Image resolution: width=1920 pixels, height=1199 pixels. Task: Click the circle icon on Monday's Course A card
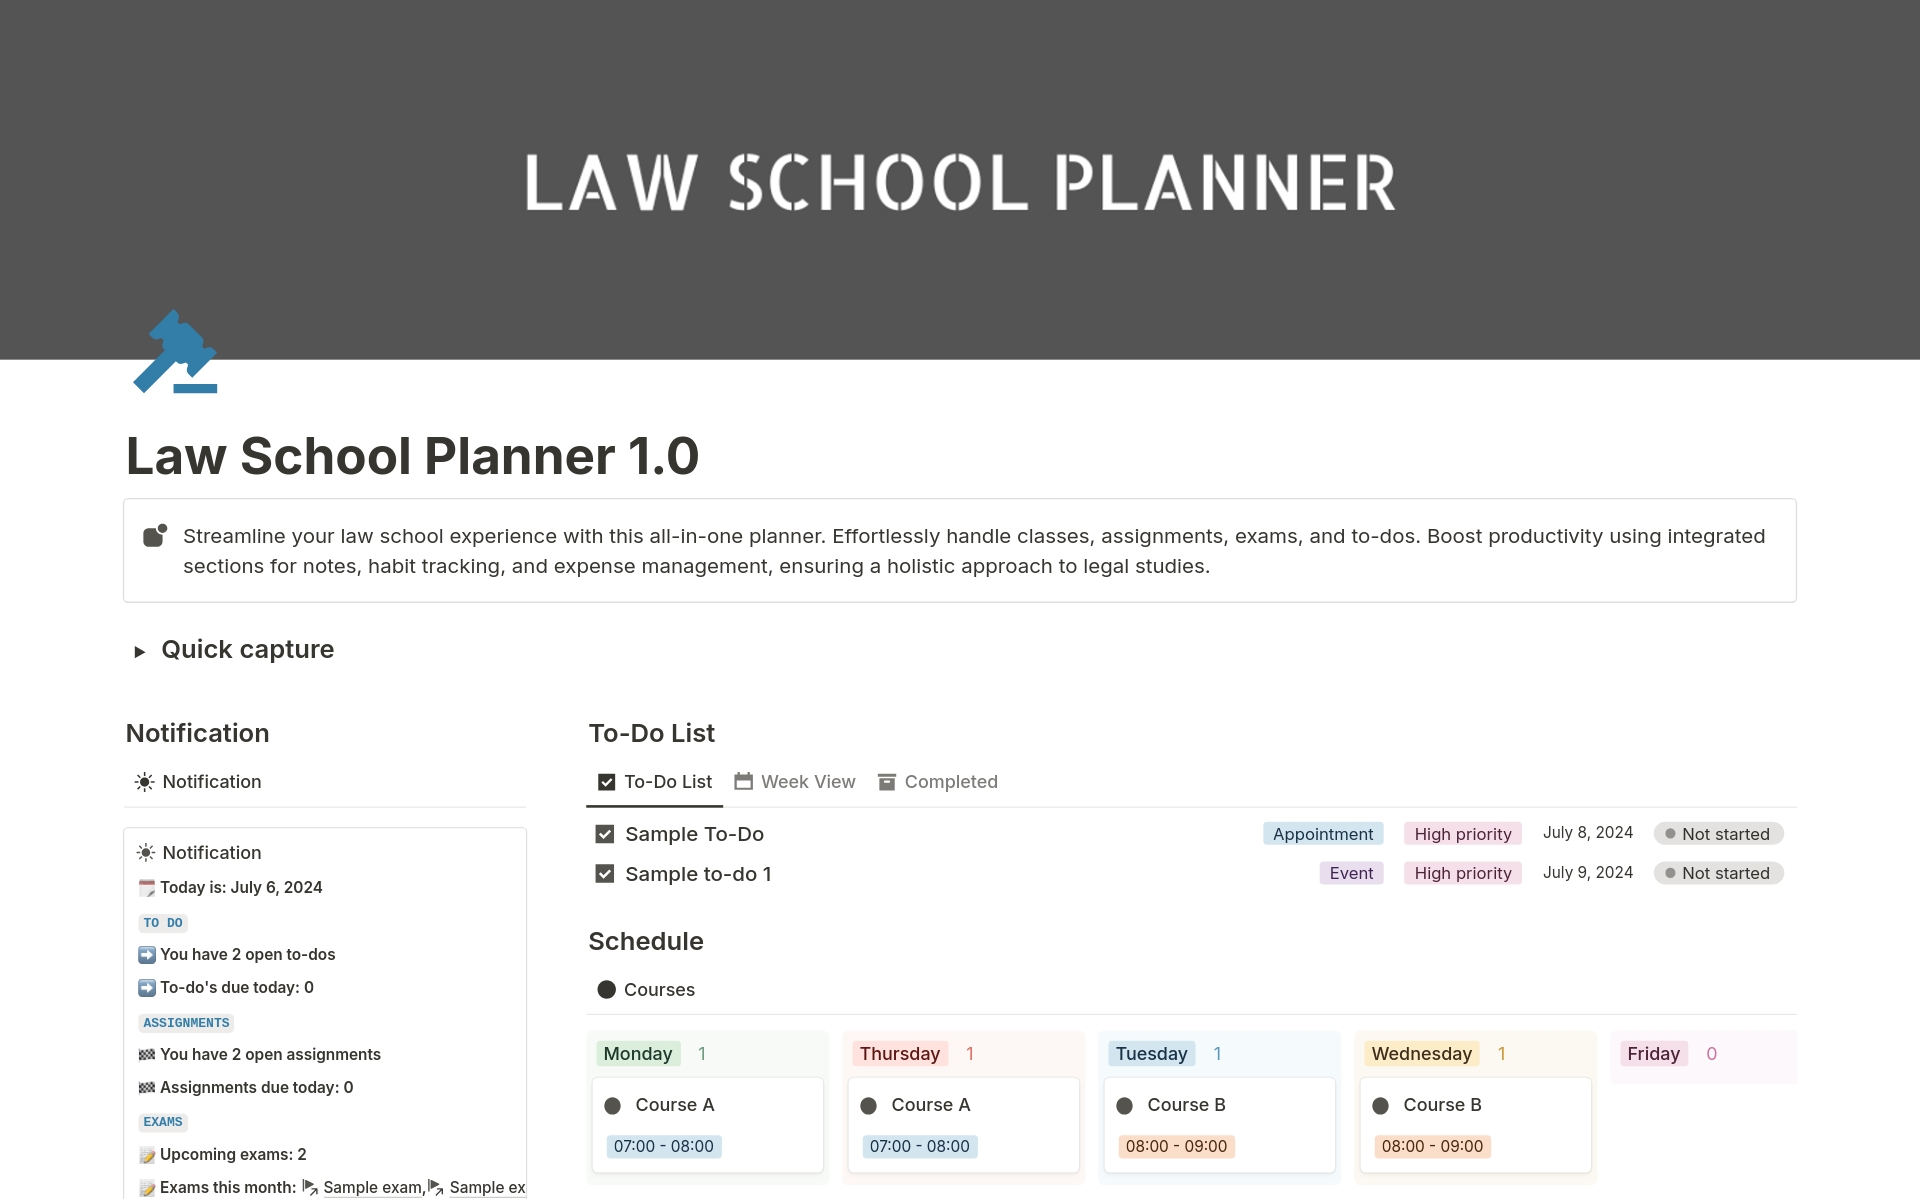point(613,1105)
